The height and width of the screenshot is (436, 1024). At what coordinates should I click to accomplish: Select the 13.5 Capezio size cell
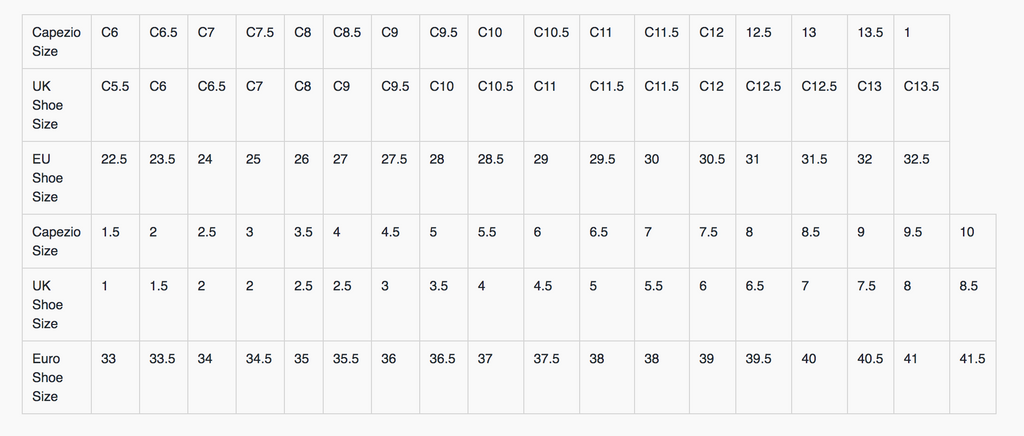(x=870, y=33)
